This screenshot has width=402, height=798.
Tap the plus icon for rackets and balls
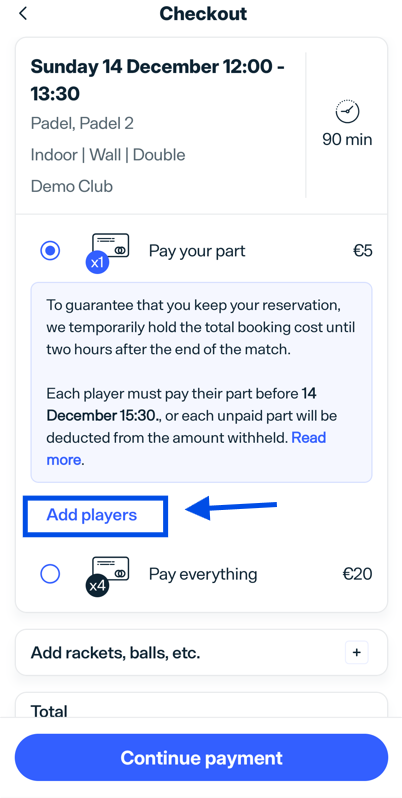(356, 652)
